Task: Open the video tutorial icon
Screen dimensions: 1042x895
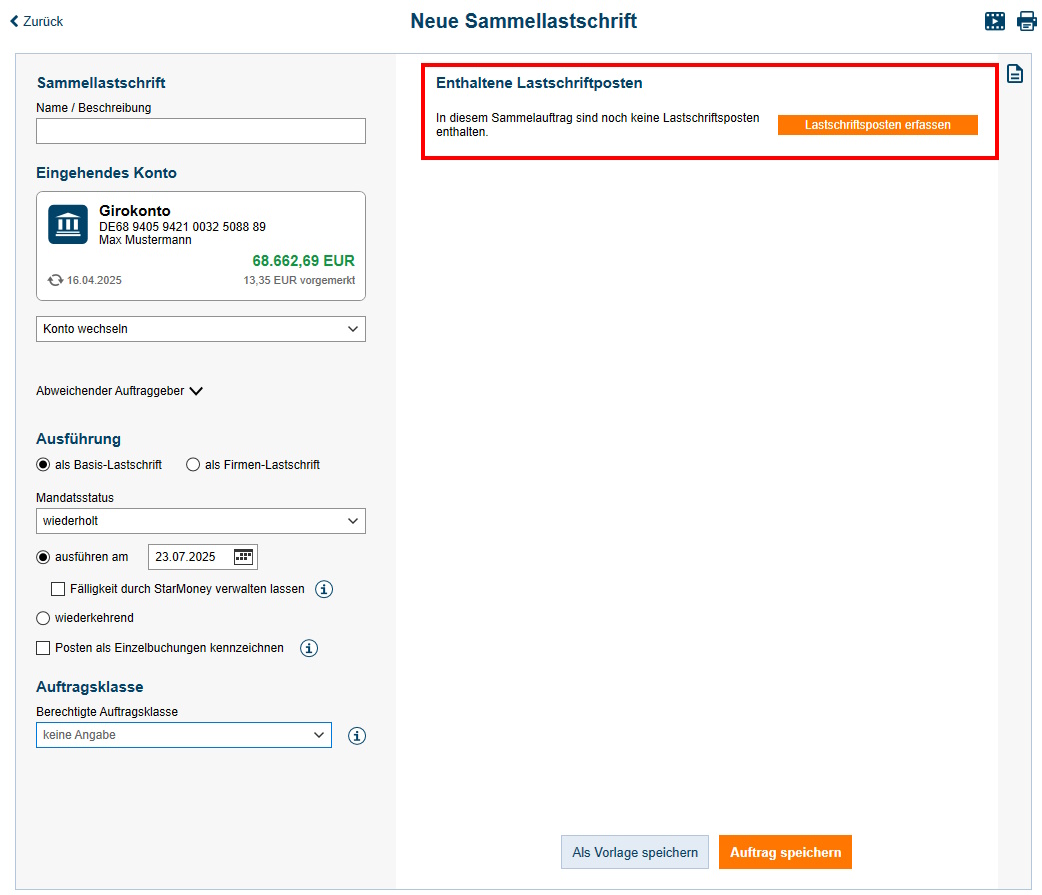Action: point(994,21)
